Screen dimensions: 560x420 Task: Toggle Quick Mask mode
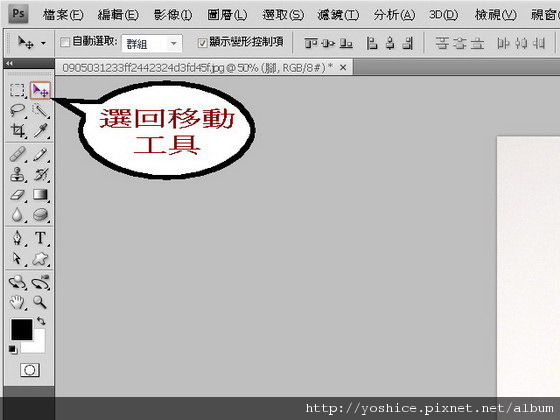click(30, 370)
